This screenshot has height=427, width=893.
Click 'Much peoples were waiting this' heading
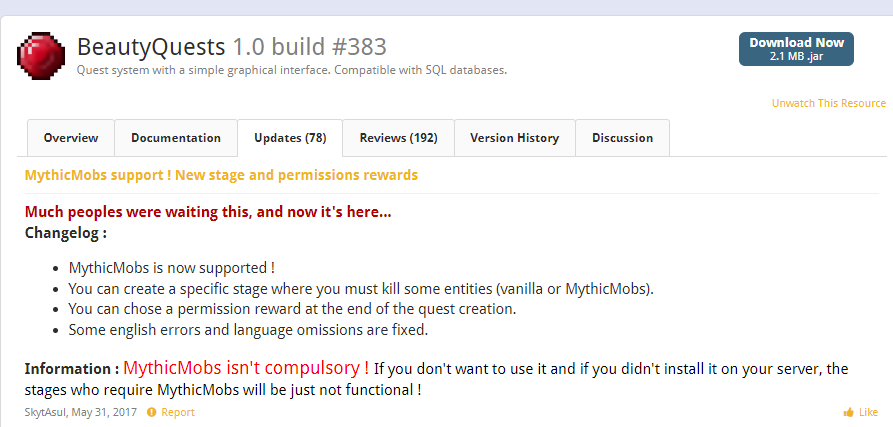(x=208, y=212)
